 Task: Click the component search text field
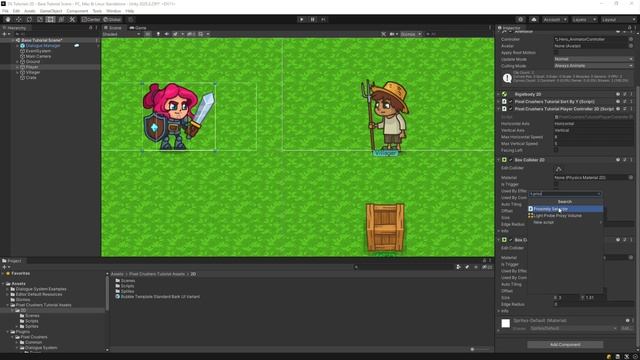tap(565, 194)
